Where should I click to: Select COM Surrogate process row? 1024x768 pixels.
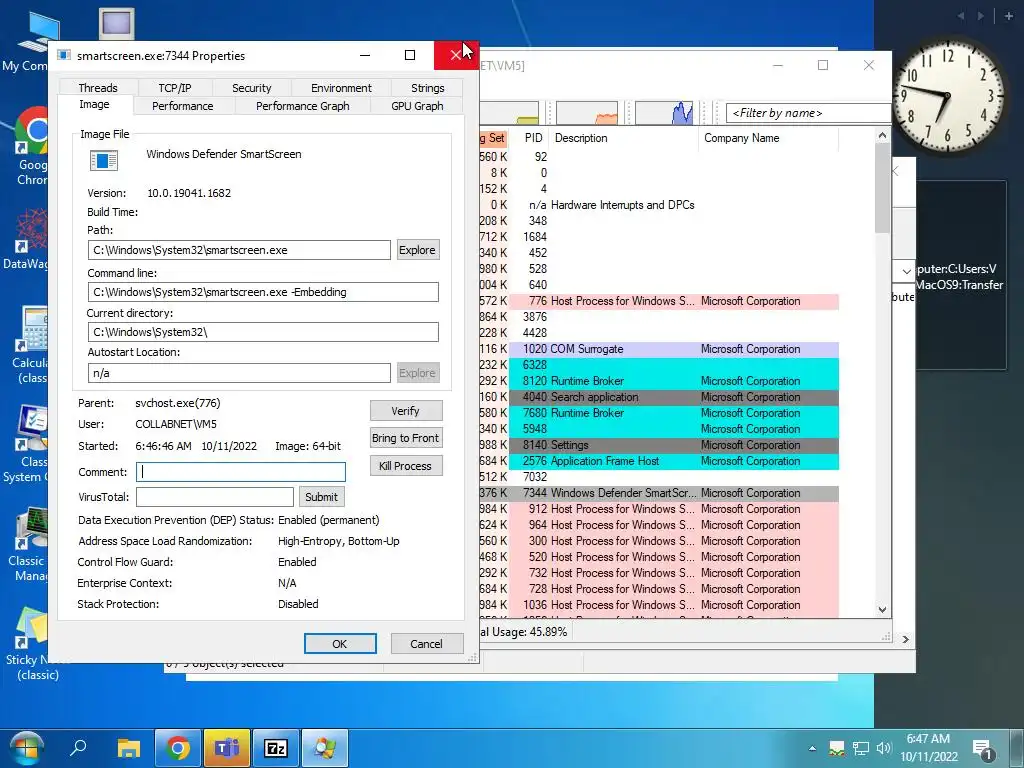coord(659,349)
